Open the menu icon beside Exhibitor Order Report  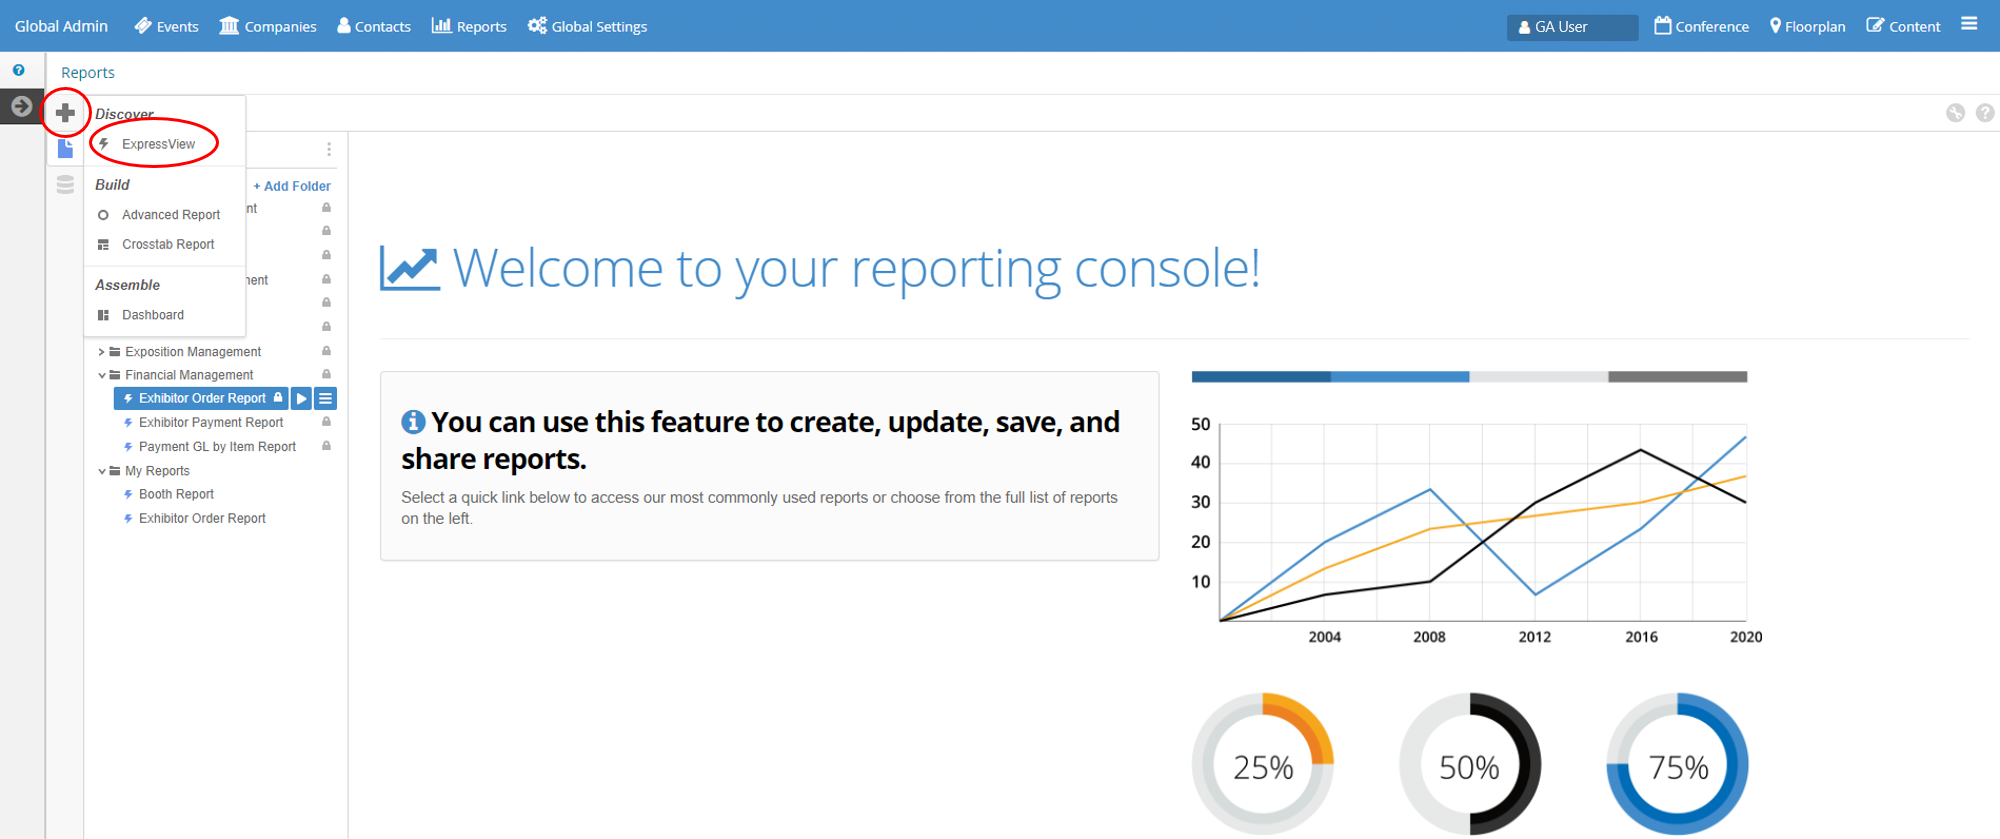point(326,399)
